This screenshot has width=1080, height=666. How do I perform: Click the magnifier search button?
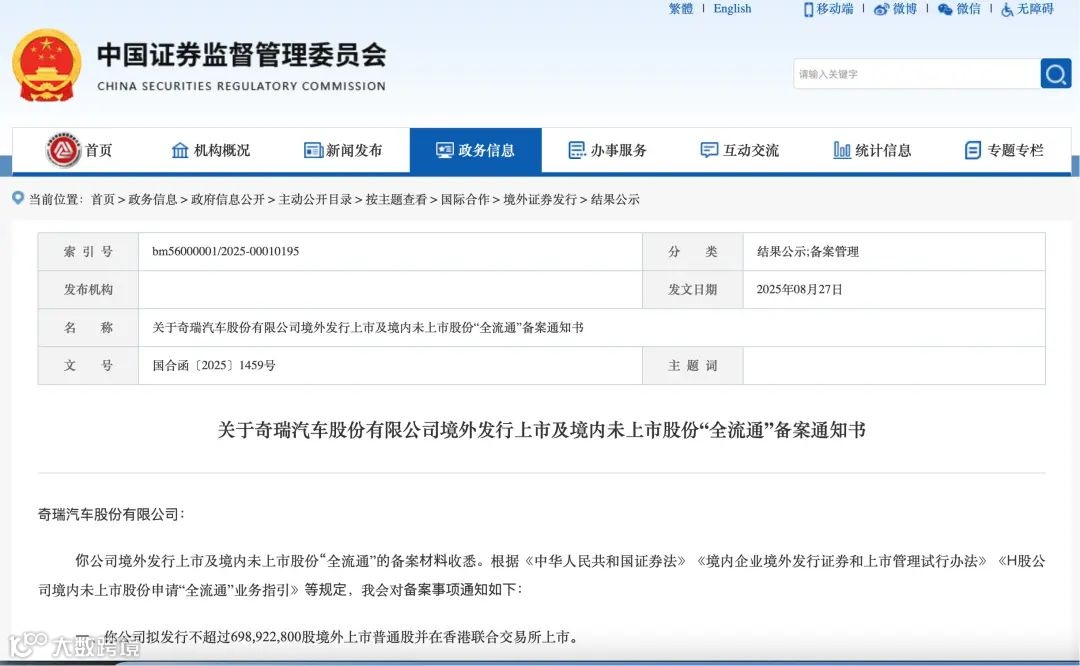point(1055,74)
